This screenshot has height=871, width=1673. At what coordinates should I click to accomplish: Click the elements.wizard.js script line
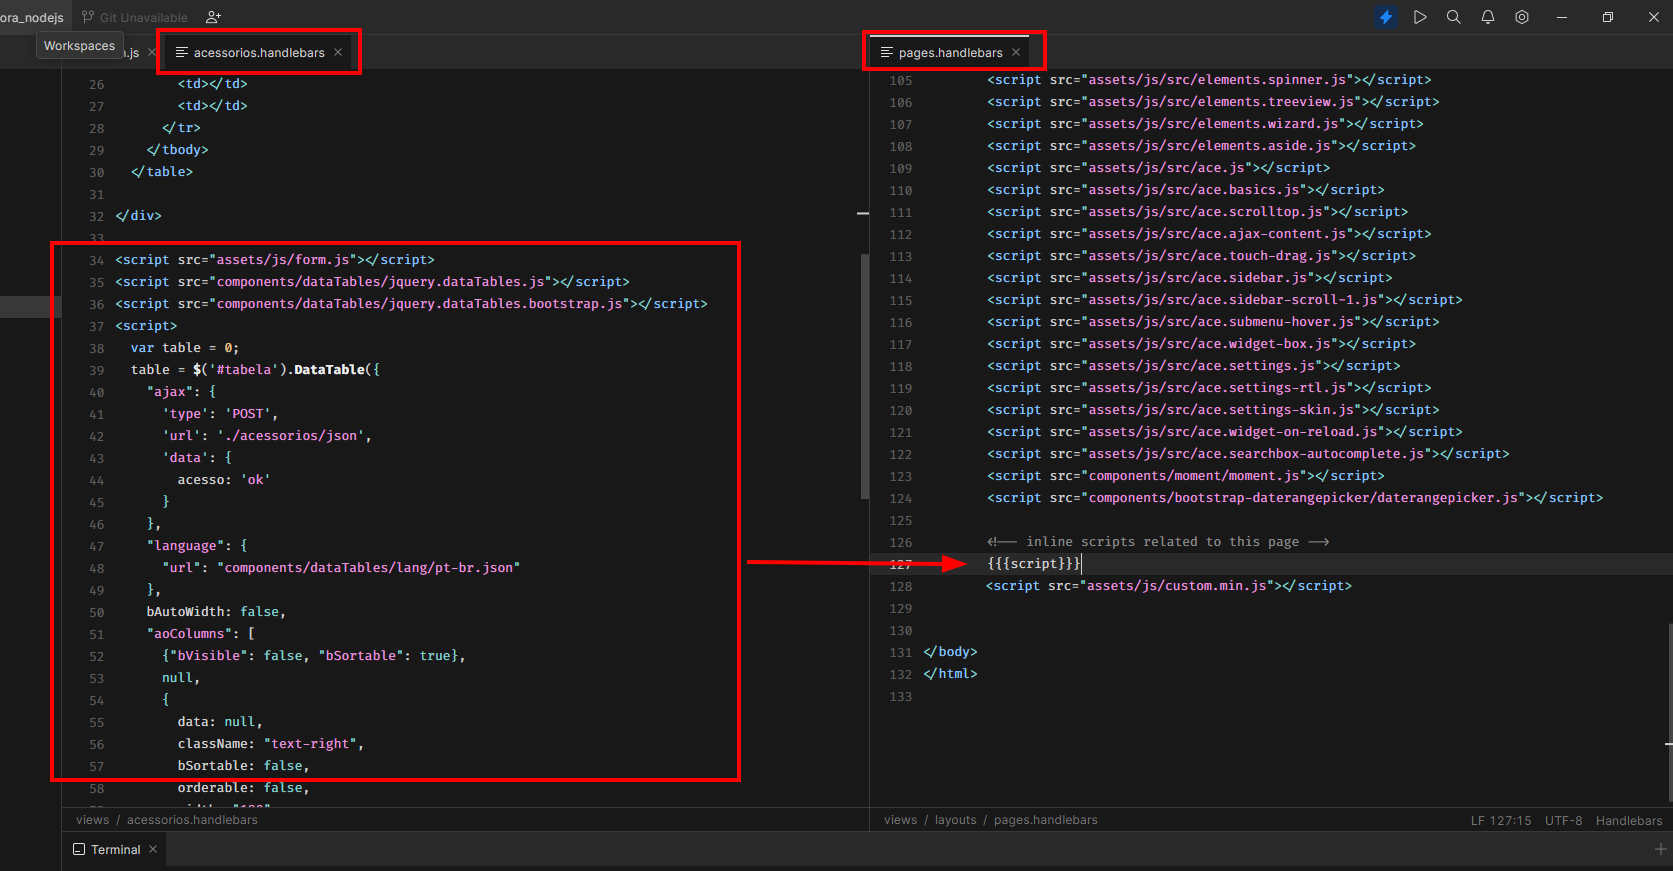[x=1205, y=124]
